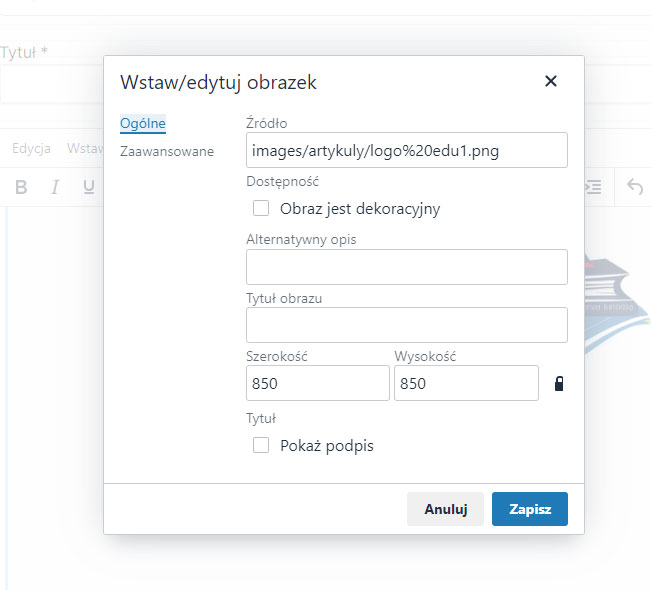Click the Bold formatting icon
Viewport: 652px width, 590px height.
21,187
